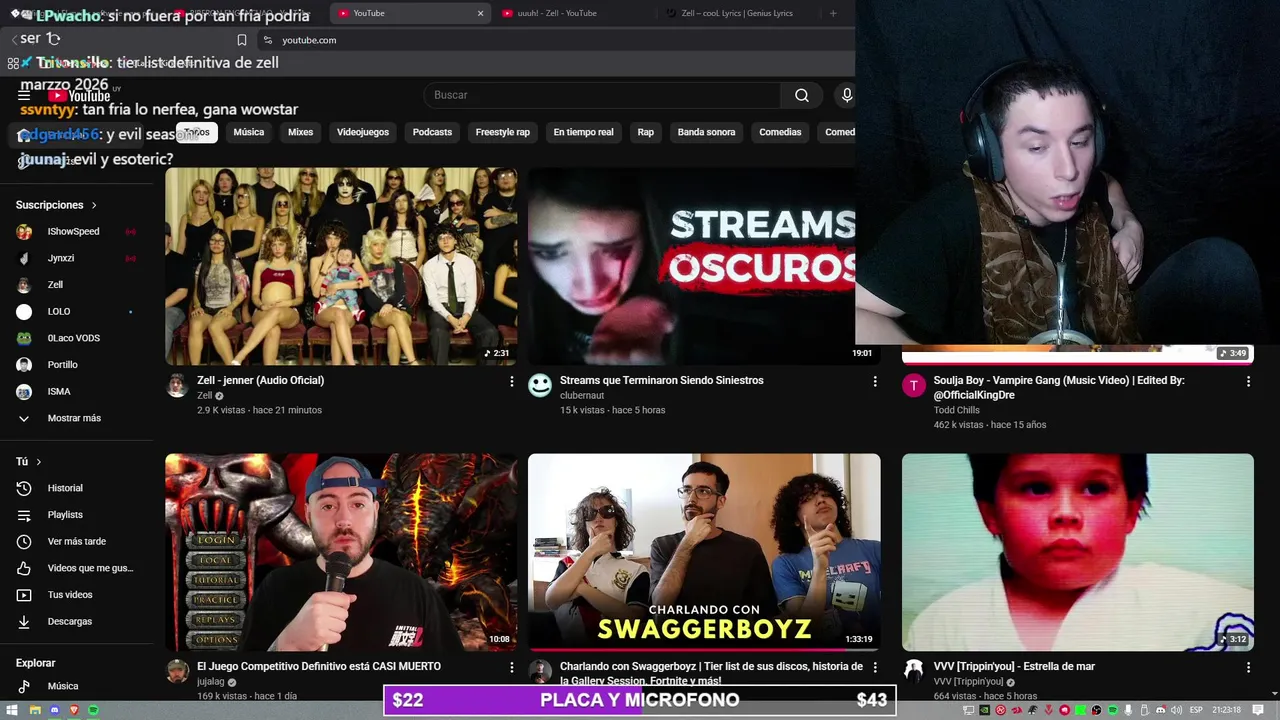Expand the Suscripciones section chevron

point(94,205)
